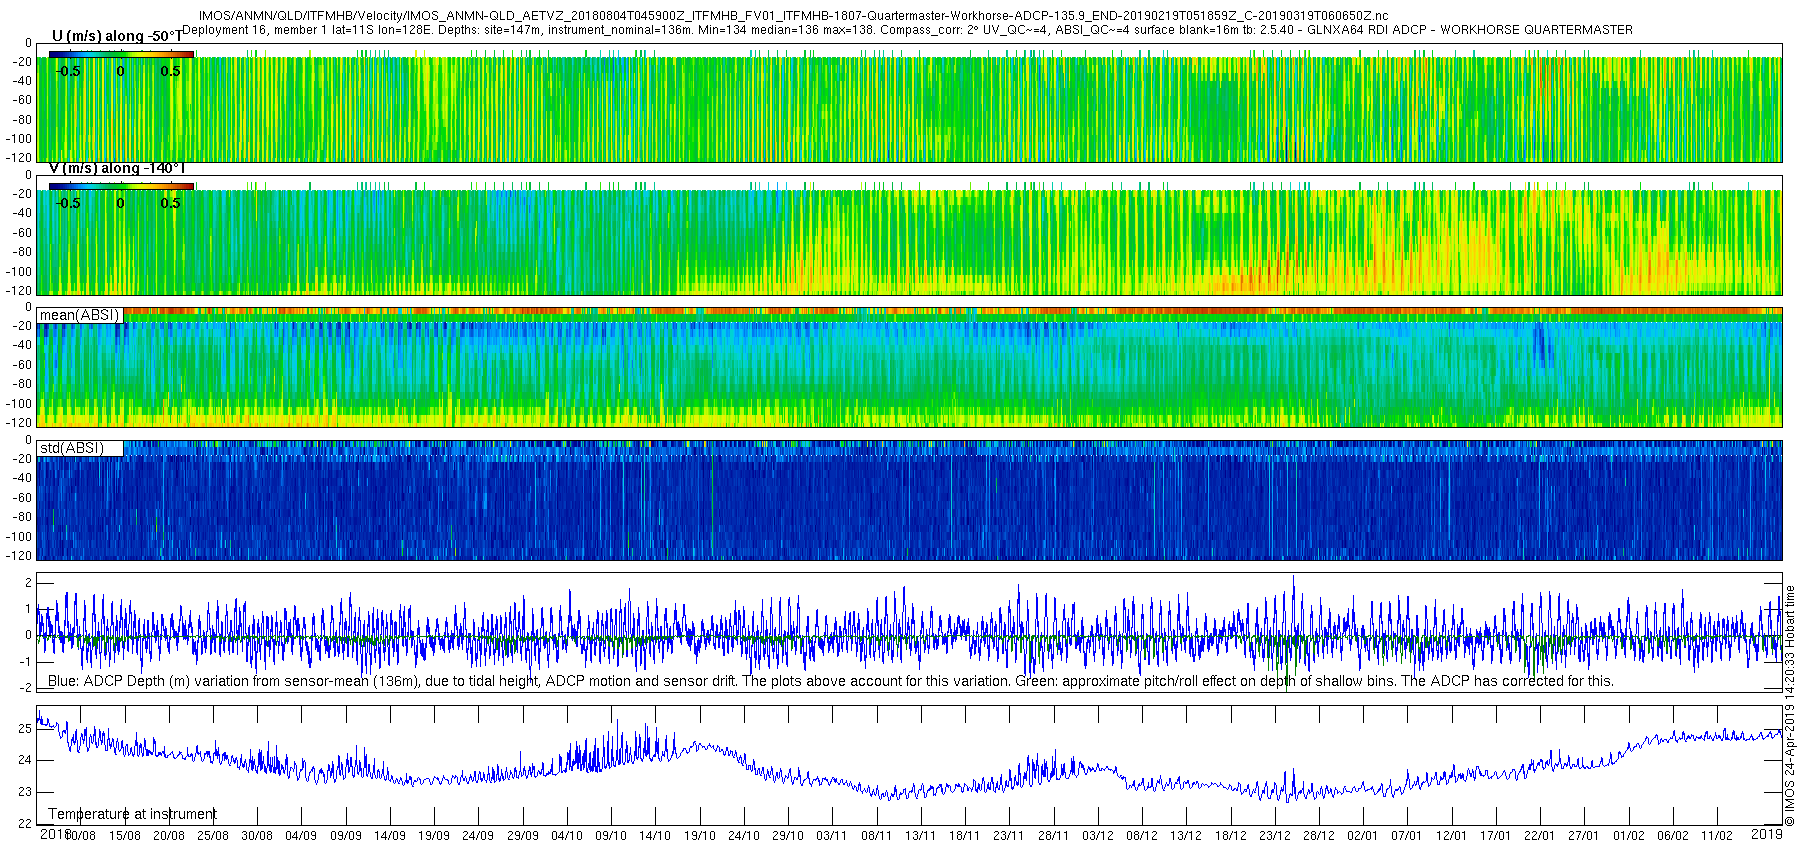1800x850 pixels.
Task: Click the '28/11' date tick label
Action: [x=1054, y=836]
